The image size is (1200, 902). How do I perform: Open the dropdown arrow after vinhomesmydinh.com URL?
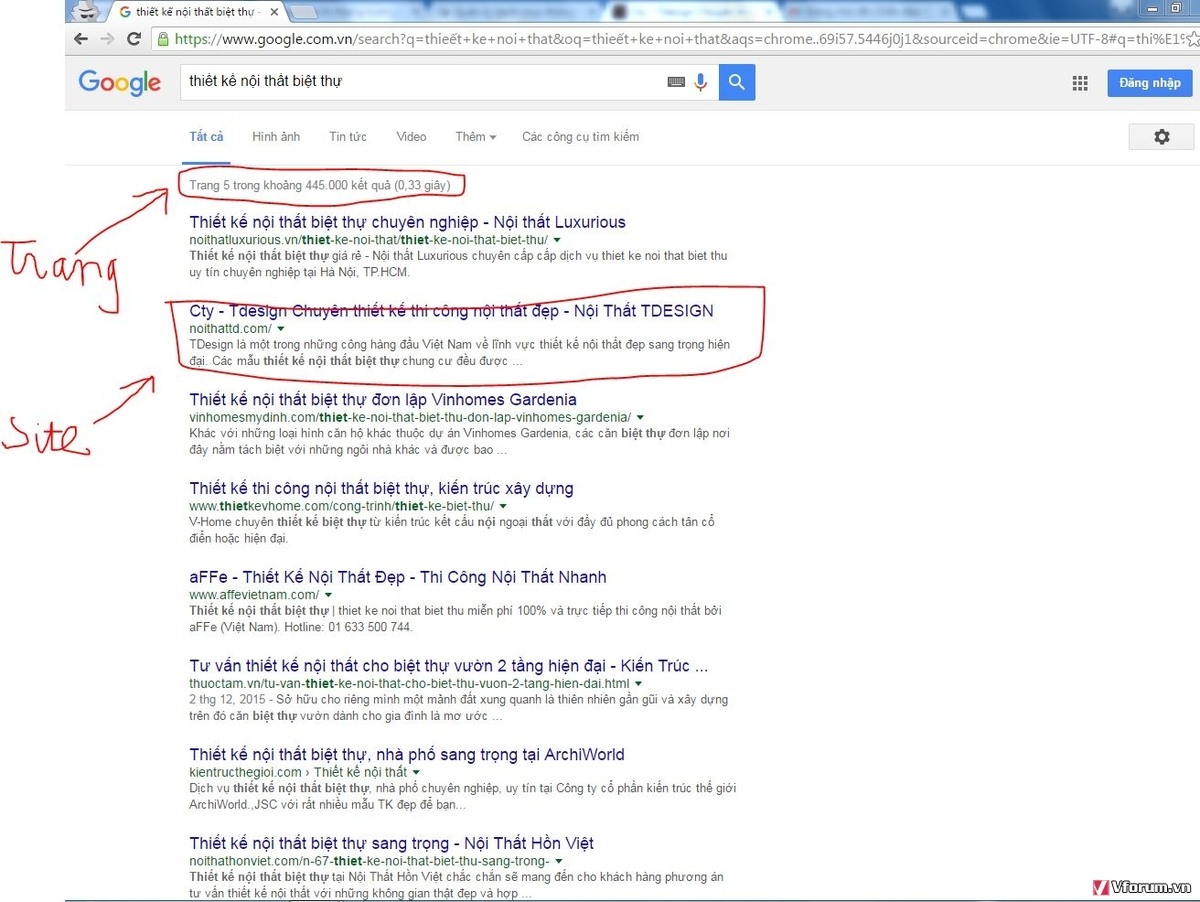point(640,417)
